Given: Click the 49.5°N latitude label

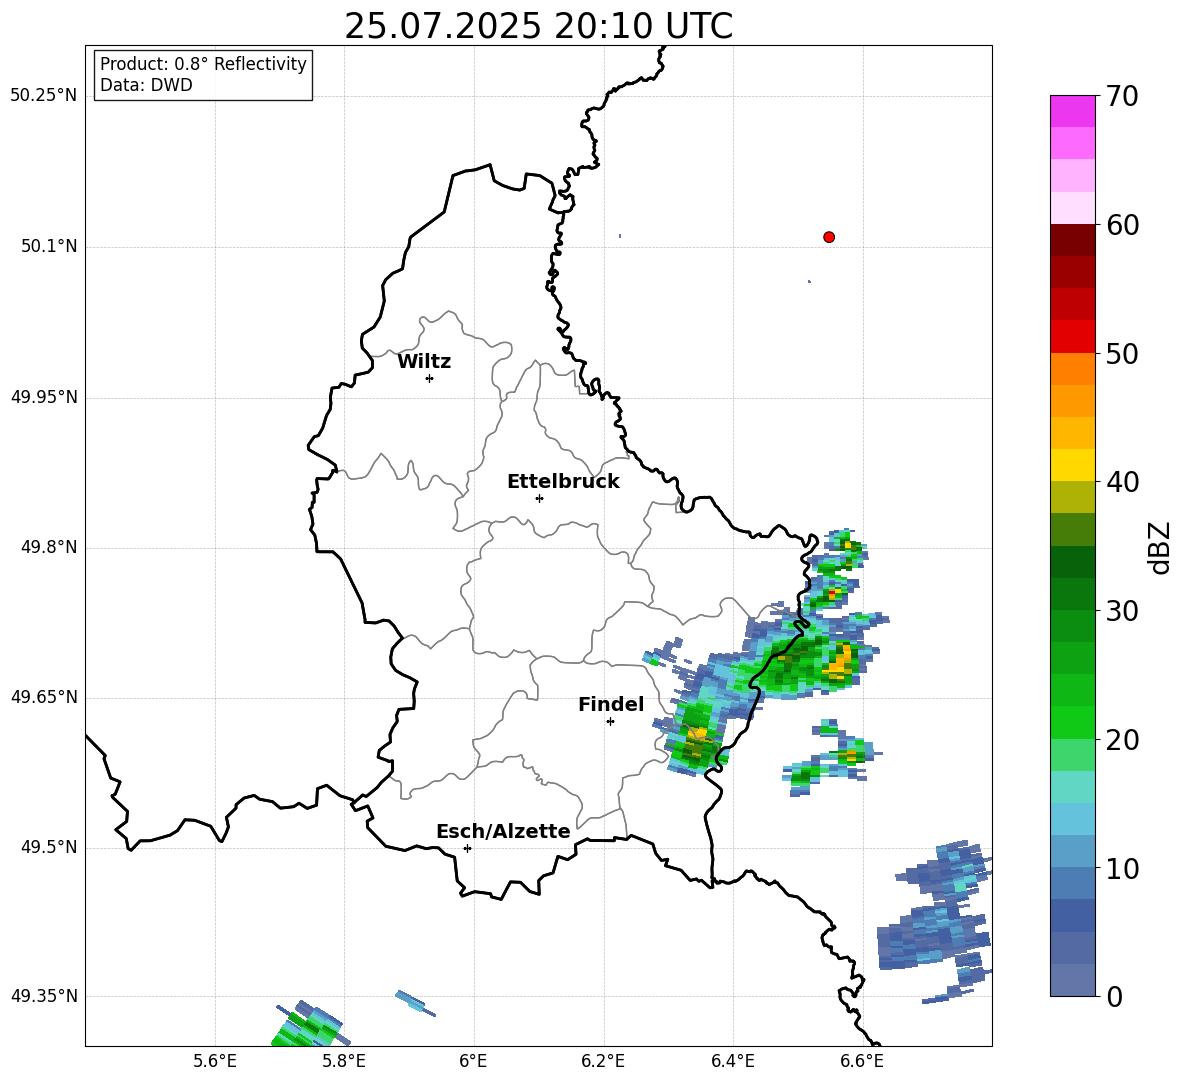Looking at the screenshot, I should 49,847.
